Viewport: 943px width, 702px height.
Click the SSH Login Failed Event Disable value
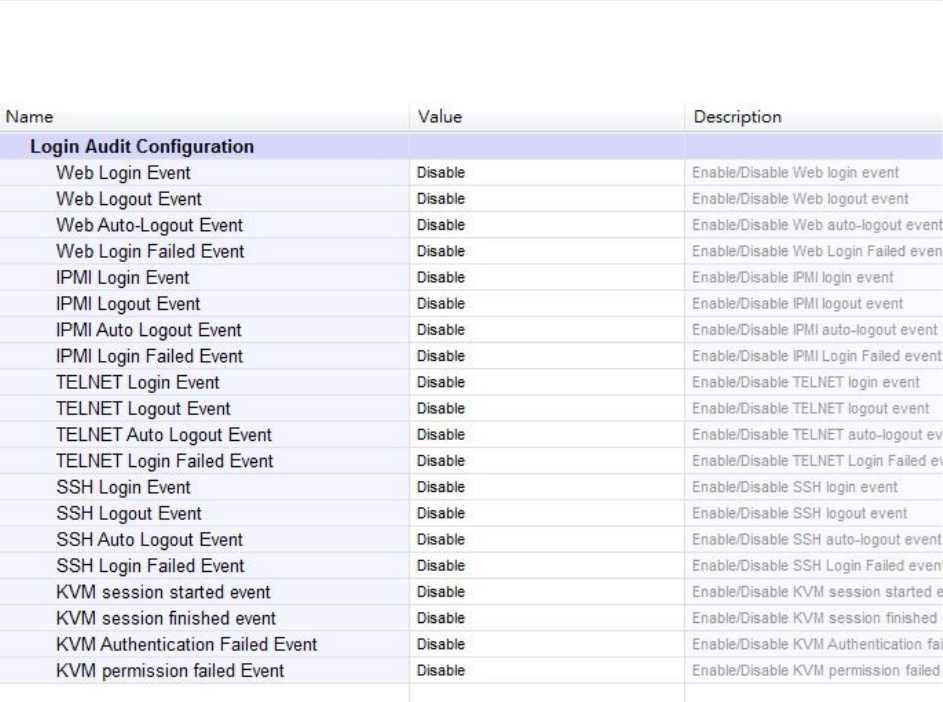pos(441,566)
